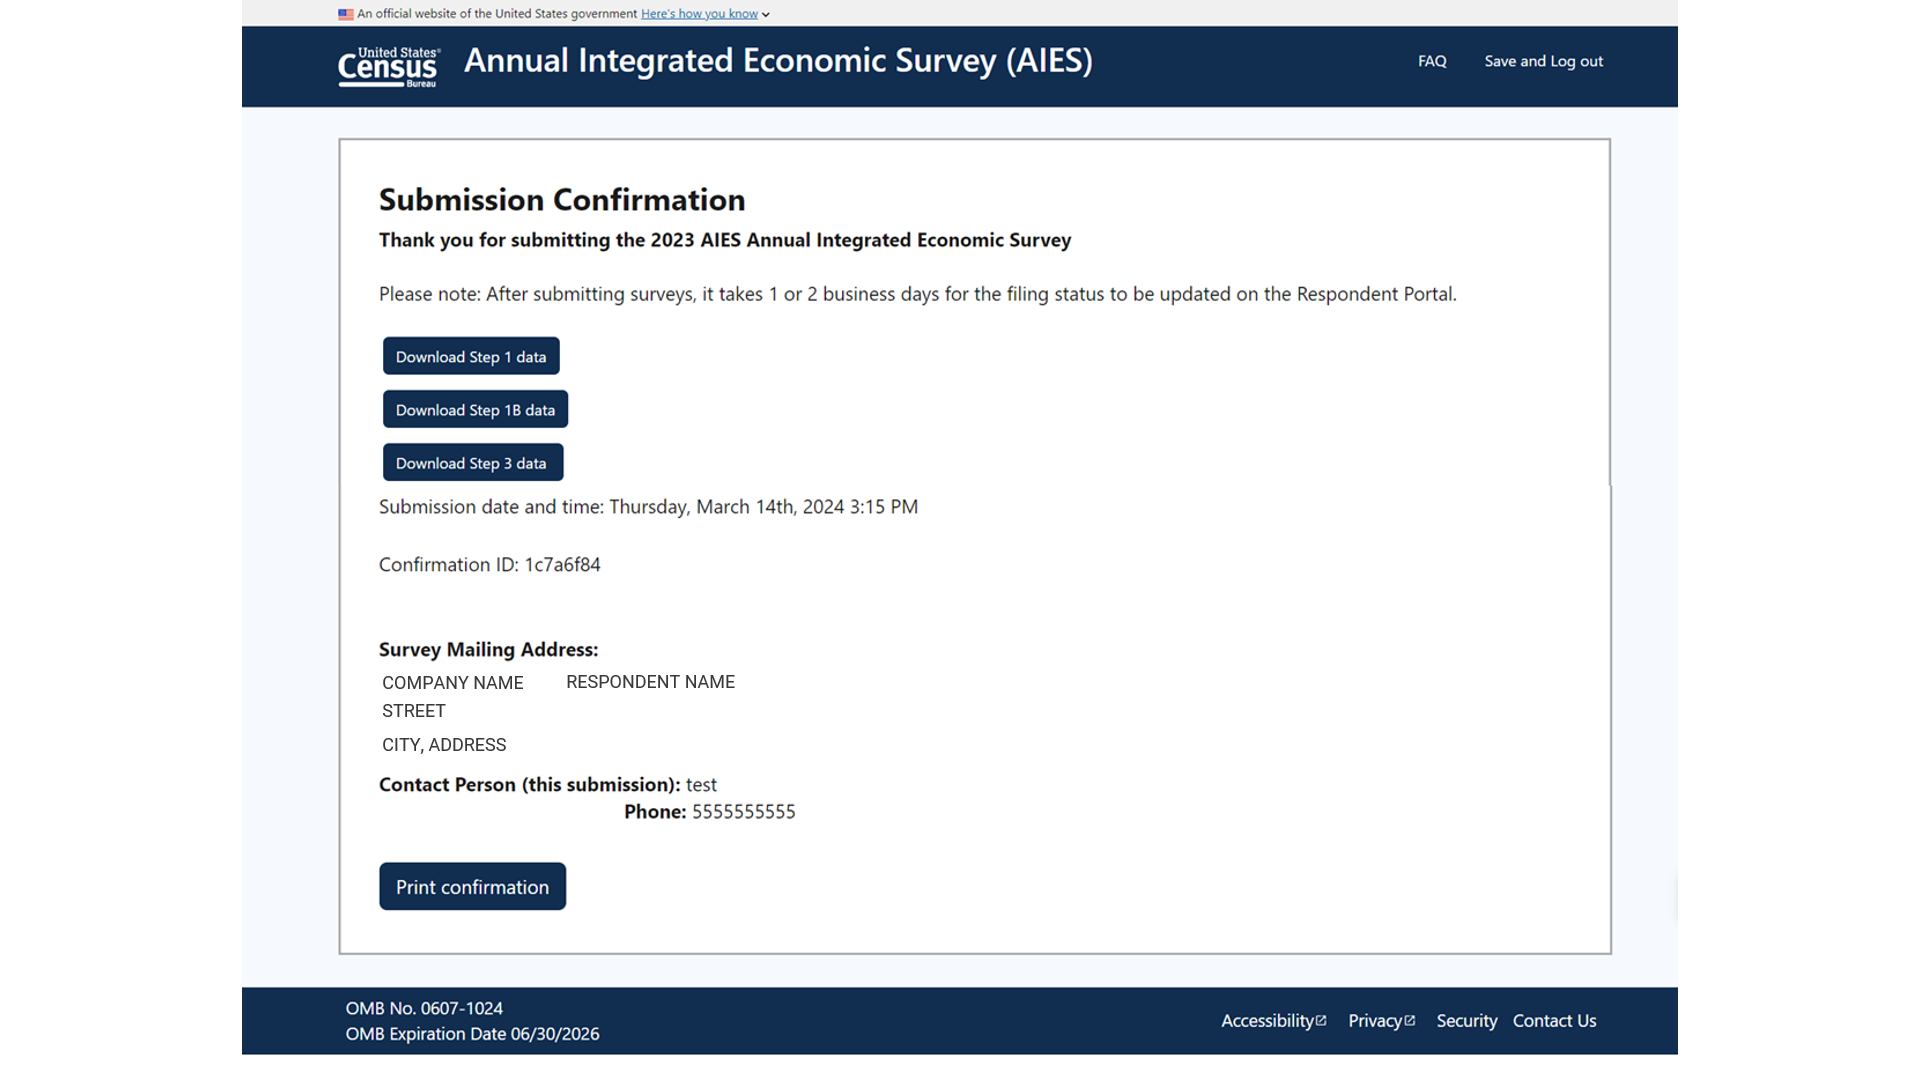Click the phone number 5555555555
Screen dimensions: 1920x1080
pyautogui.click(x=743, y=812)
